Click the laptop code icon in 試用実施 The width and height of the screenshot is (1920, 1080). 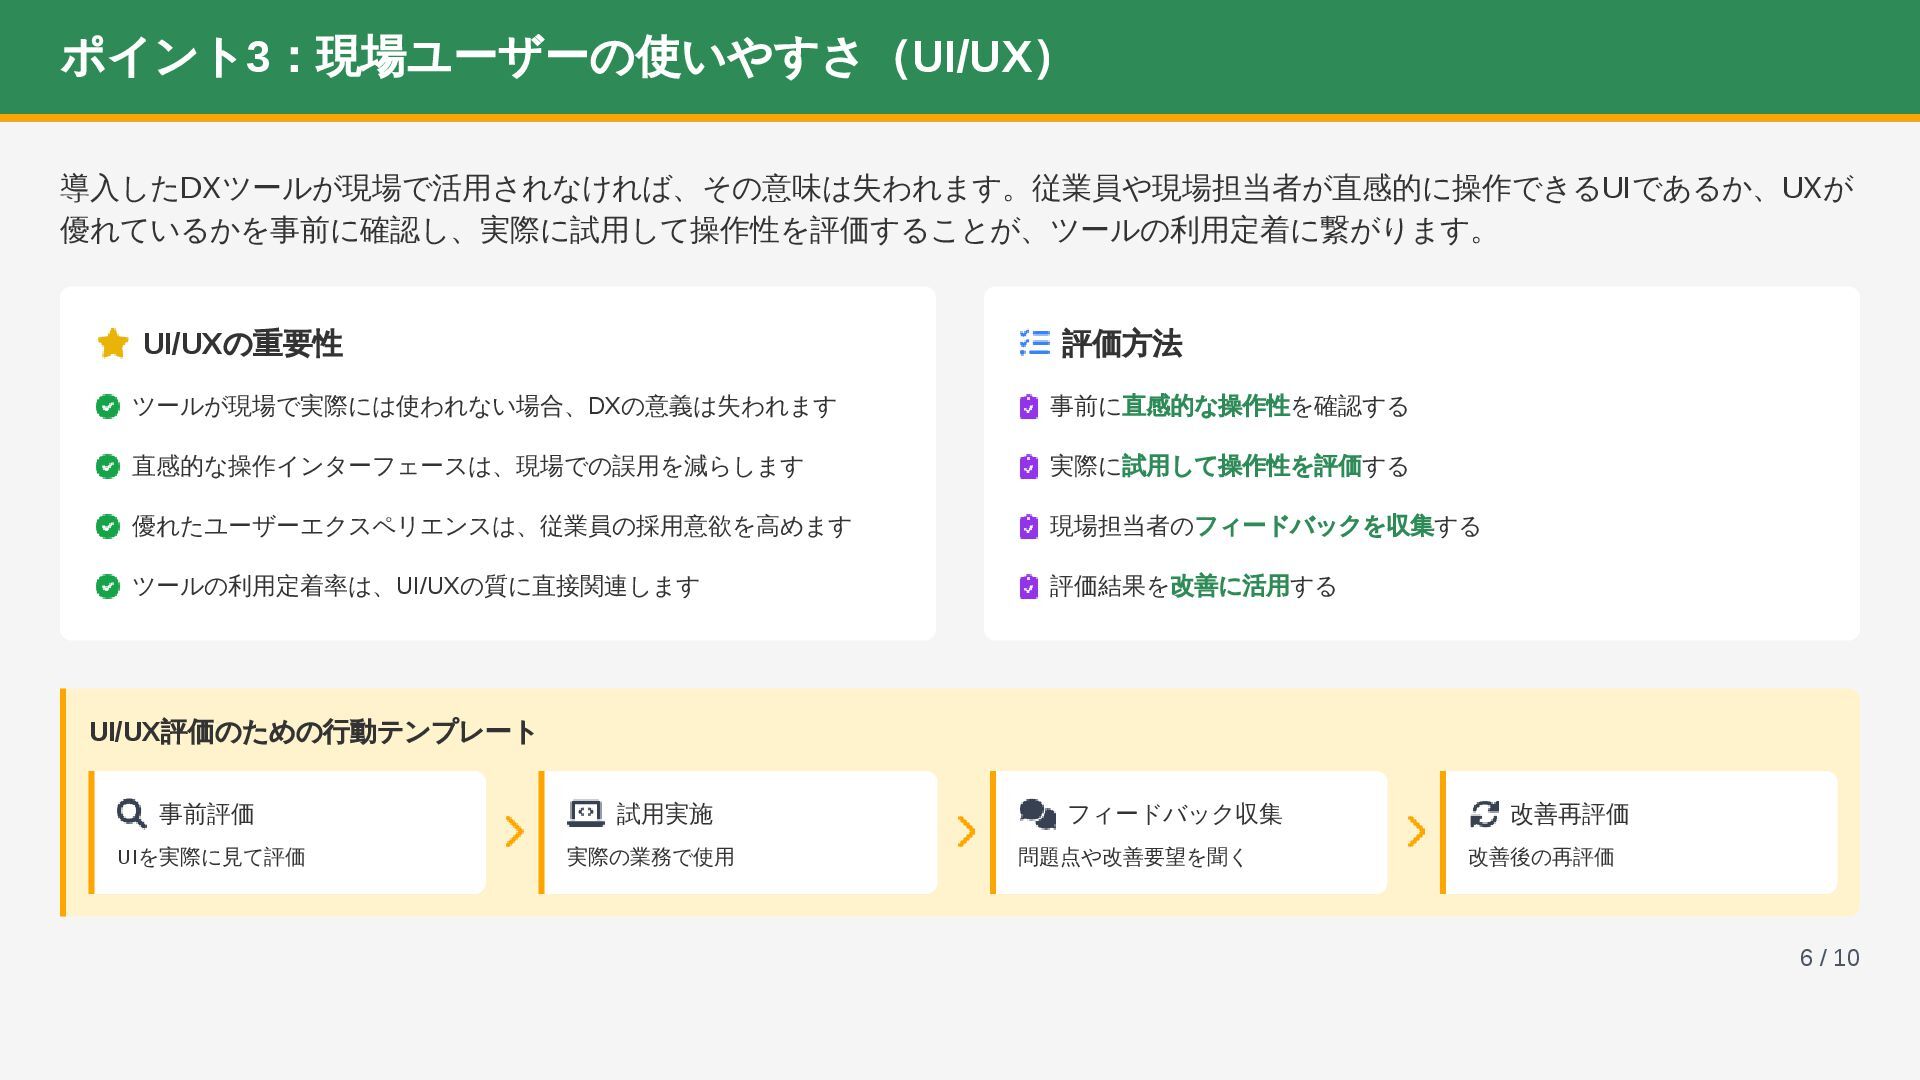click(586, 813)
